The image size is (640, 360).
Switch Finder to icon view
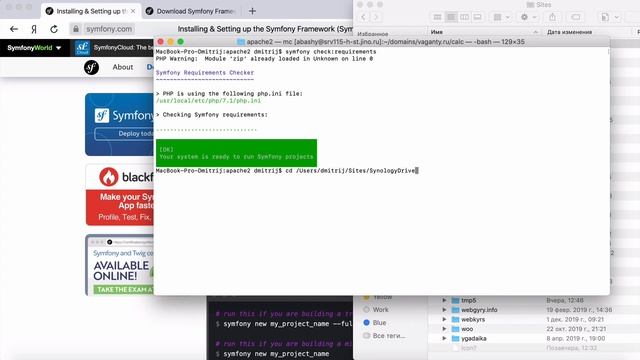coord(437,17)
